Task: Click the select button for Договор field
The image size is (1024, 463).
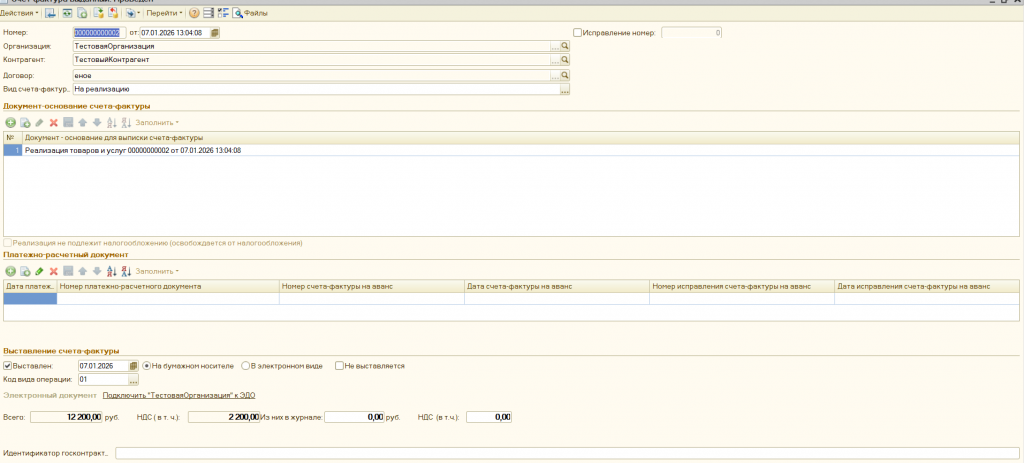Action: [556, 75]
